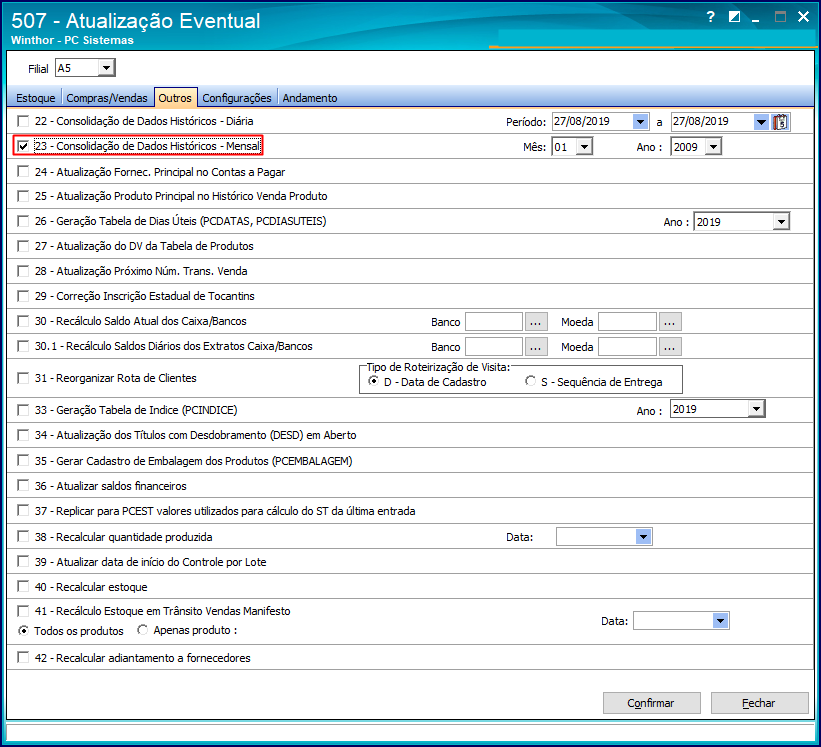This screenshot has height=747, width=821.
Task: Click the Fechar button
Action: [759, 703]
